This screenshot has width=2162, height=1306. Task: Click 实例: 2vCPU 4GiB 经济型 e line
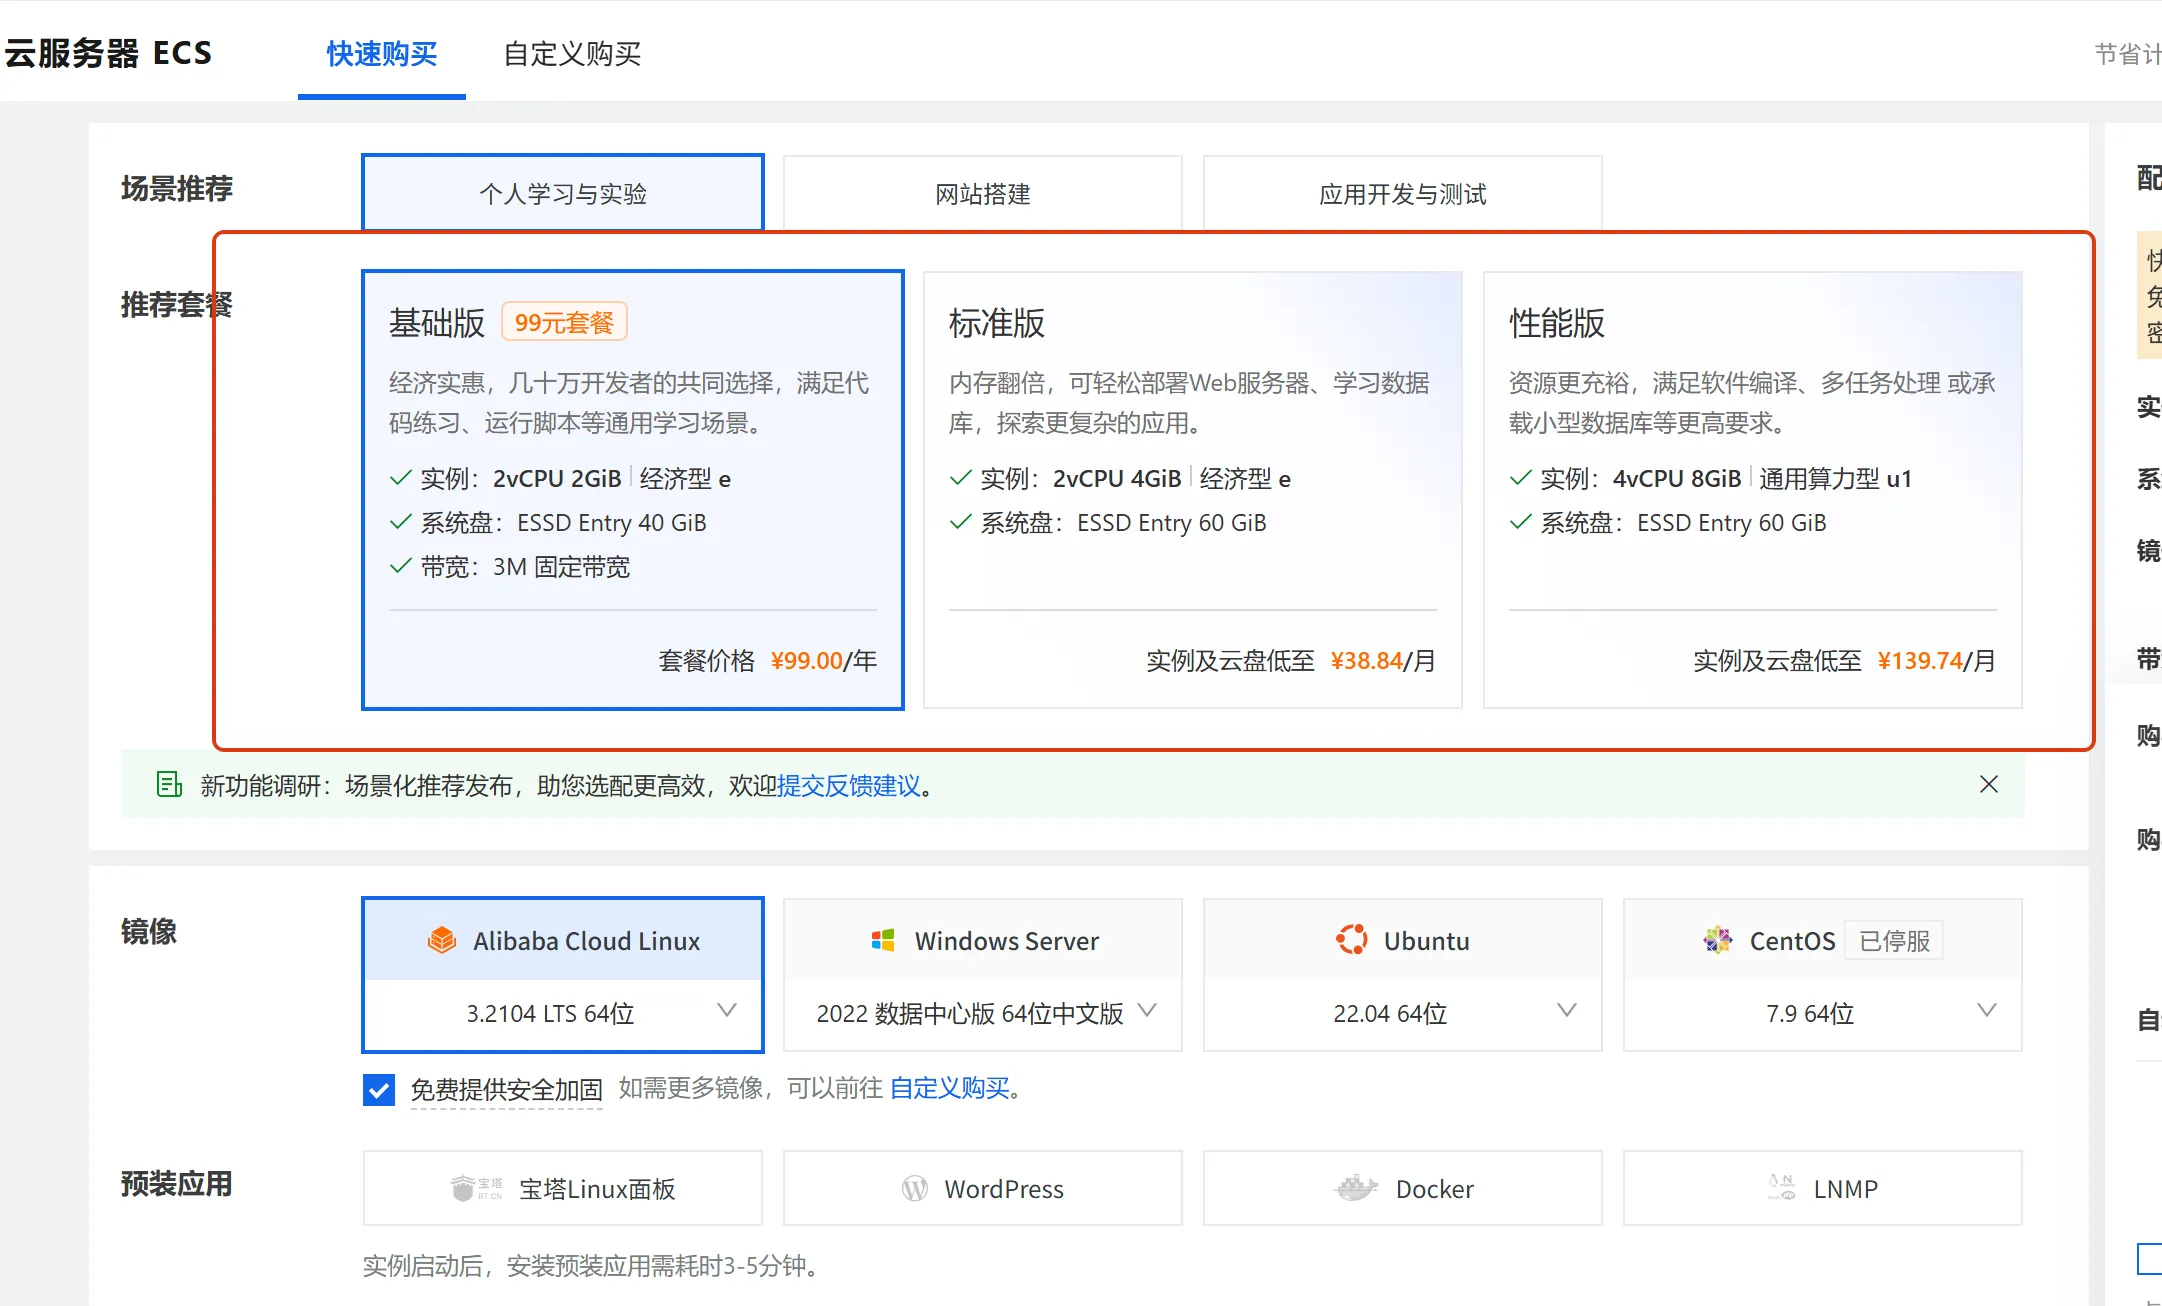(1120, 478)
